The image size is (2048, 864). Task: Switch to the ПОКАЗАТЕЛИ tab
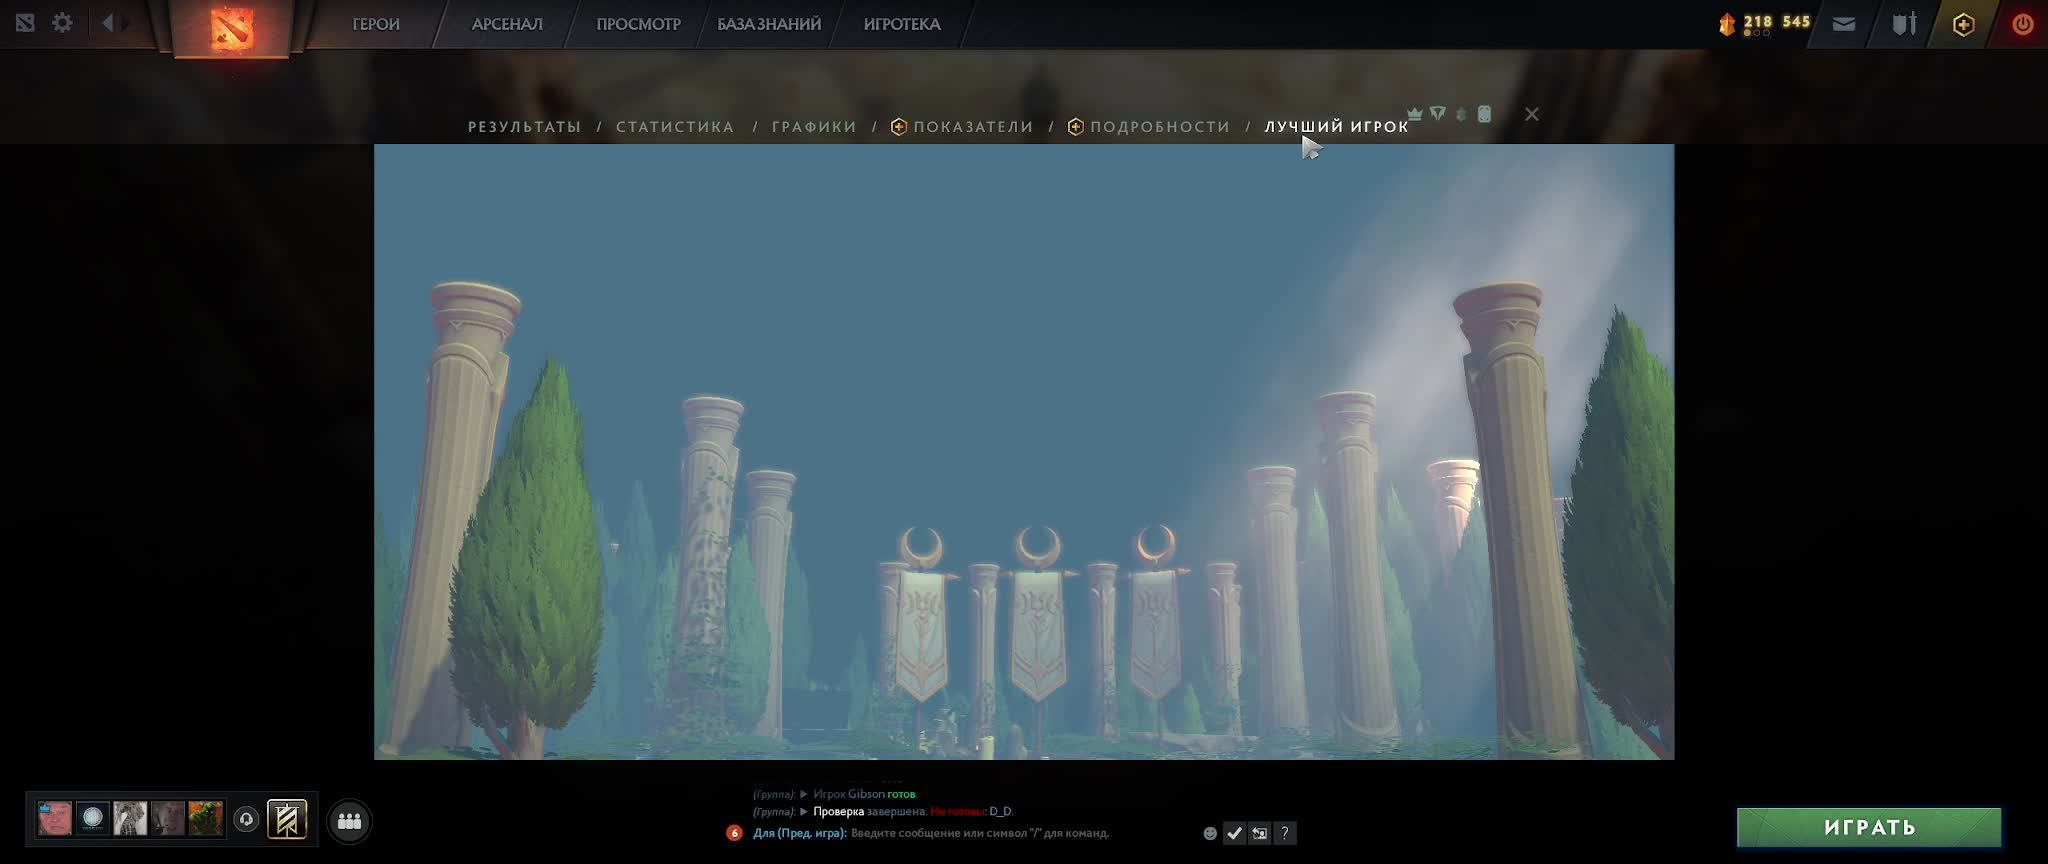click(x=973, y=127)
